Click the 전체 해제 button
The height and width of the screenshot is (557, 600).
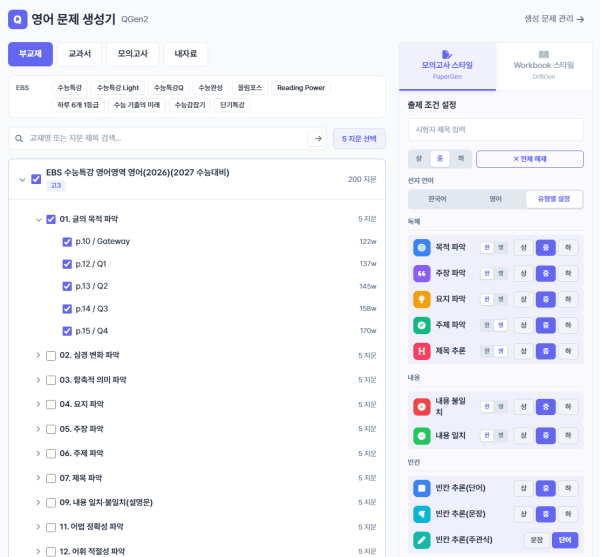pyautogui.click(x=530, y=159)
